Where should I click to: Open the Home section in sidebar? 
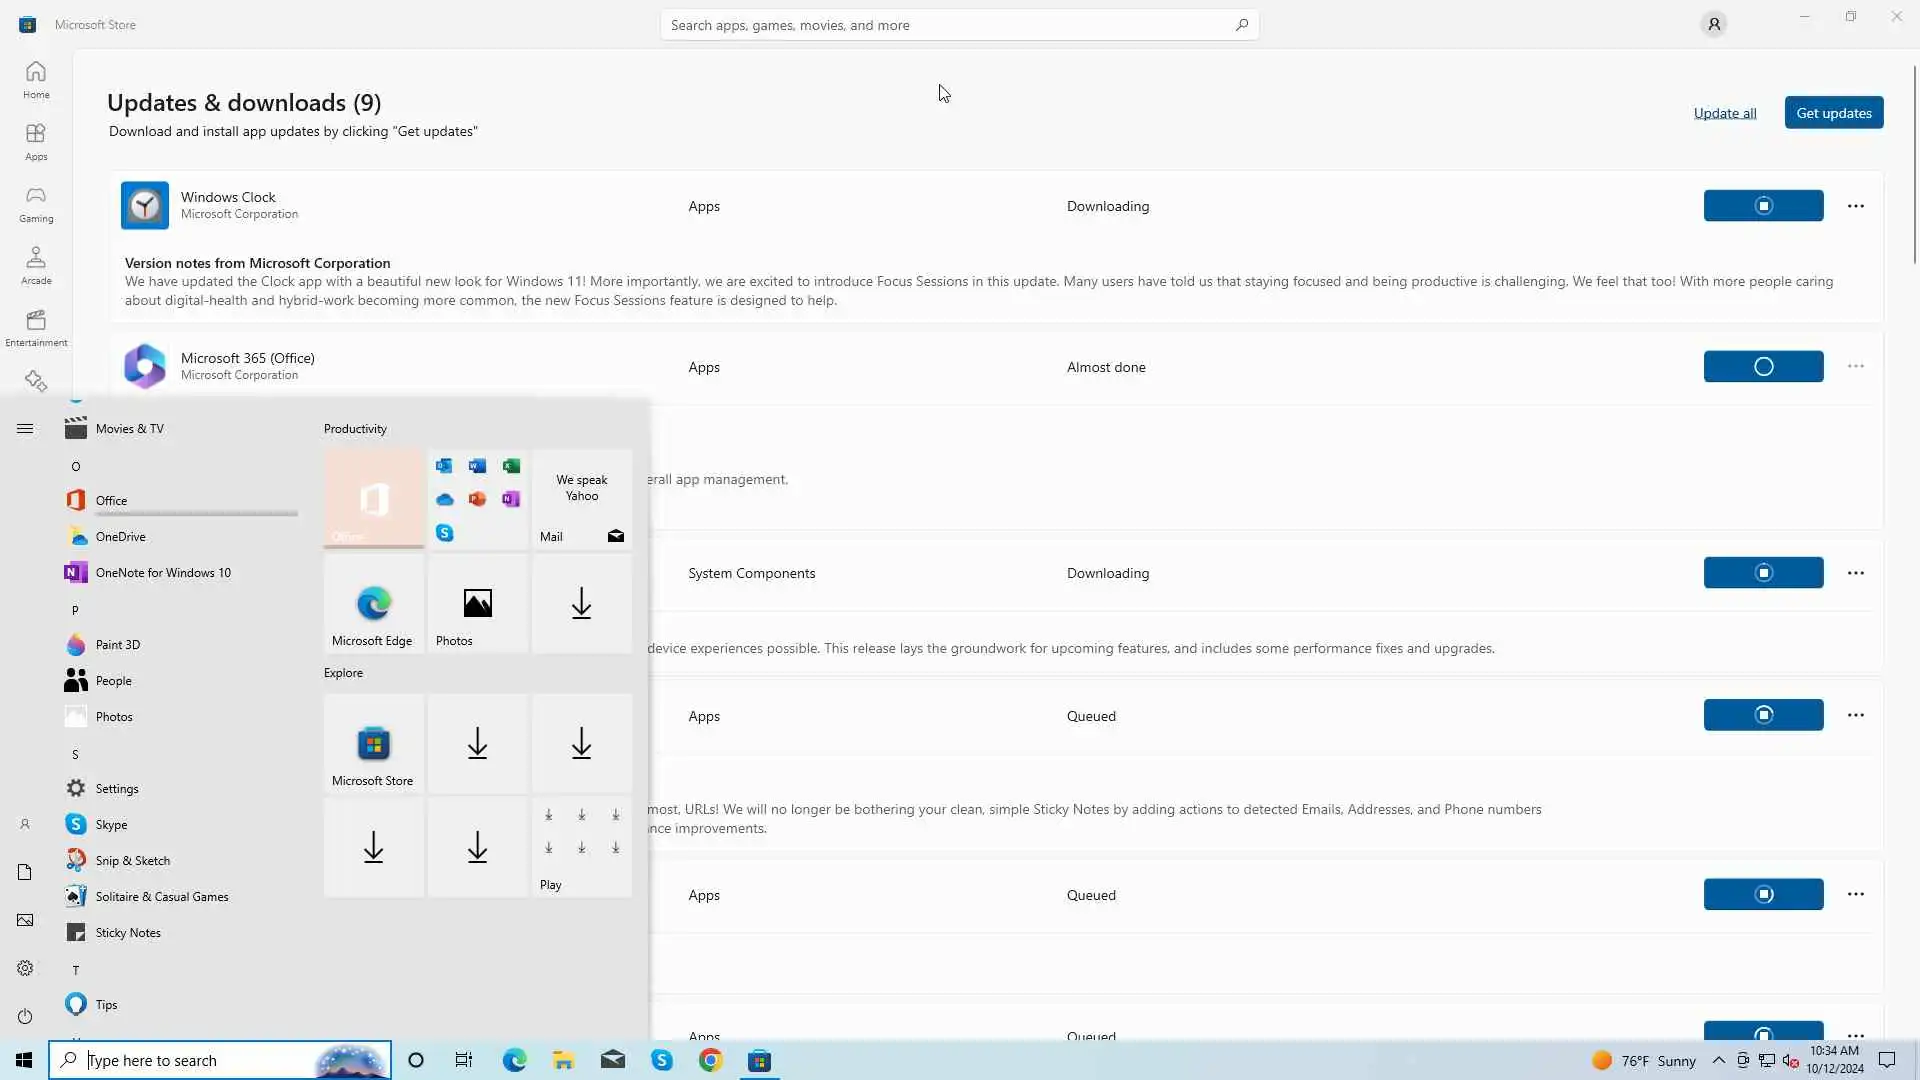[36, 79]
